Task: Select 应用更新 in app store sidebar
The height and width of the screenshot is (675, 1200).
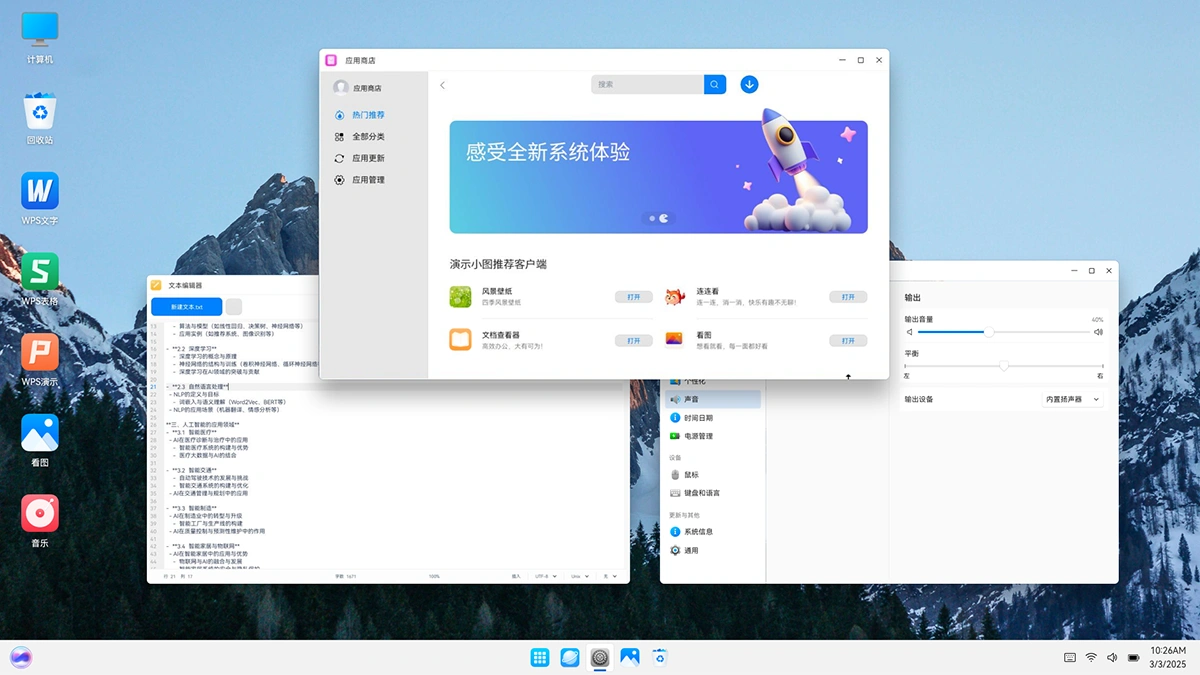Action: click(368, 158)
